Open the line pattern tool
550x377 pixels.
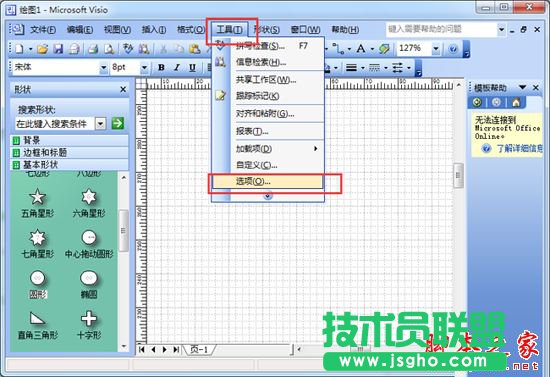[374, 67]
